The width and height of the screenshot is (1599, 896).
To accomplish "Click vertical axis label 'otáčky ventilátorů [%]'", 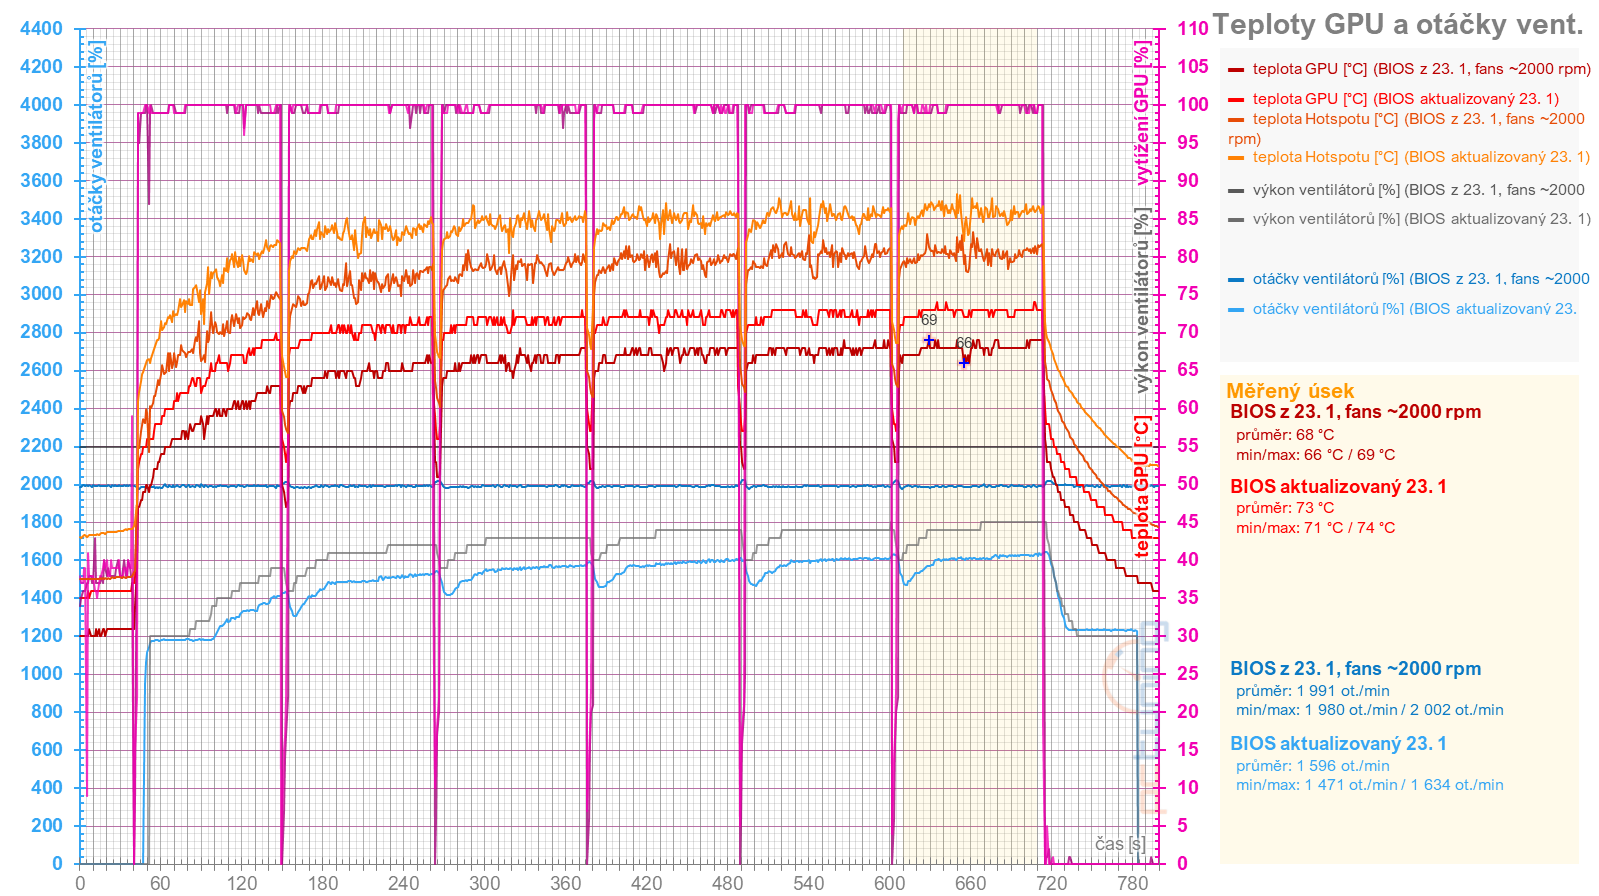I will click(x=96, y=136).
